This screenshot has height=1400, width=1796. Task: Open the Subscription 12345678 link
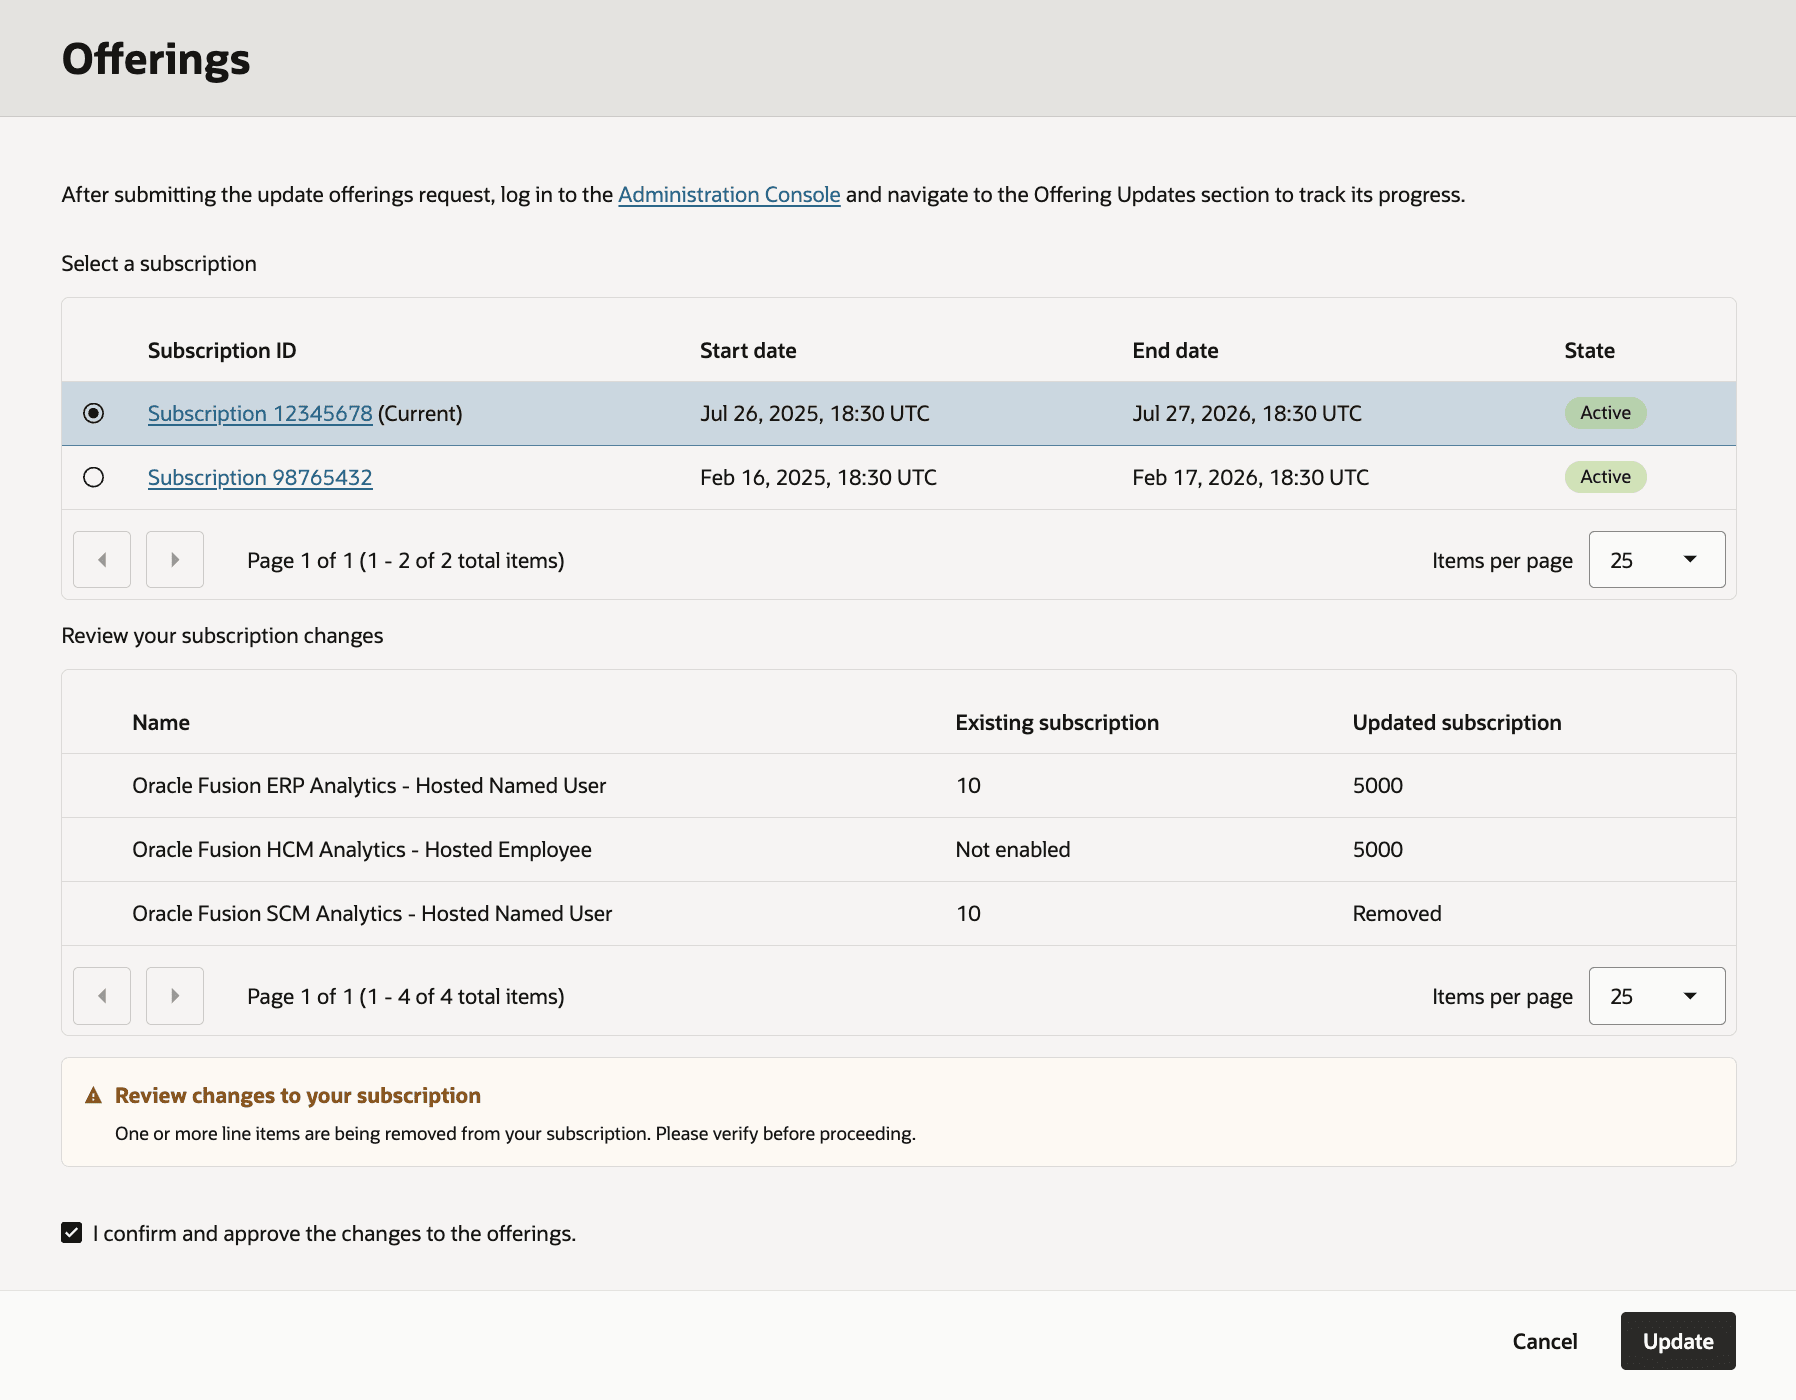(x=259, y=413)
